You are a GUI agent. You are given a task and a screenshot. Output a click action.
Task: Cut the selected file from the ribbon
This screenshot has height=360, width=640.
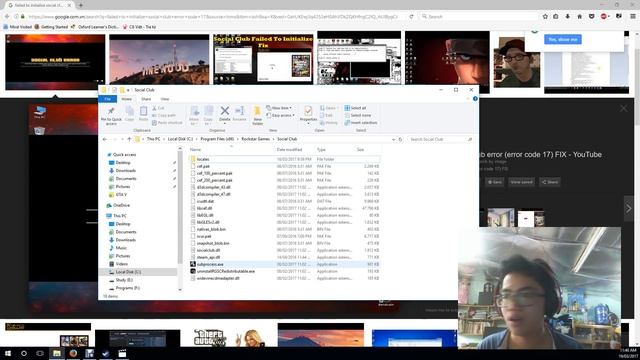coord(158,108)
